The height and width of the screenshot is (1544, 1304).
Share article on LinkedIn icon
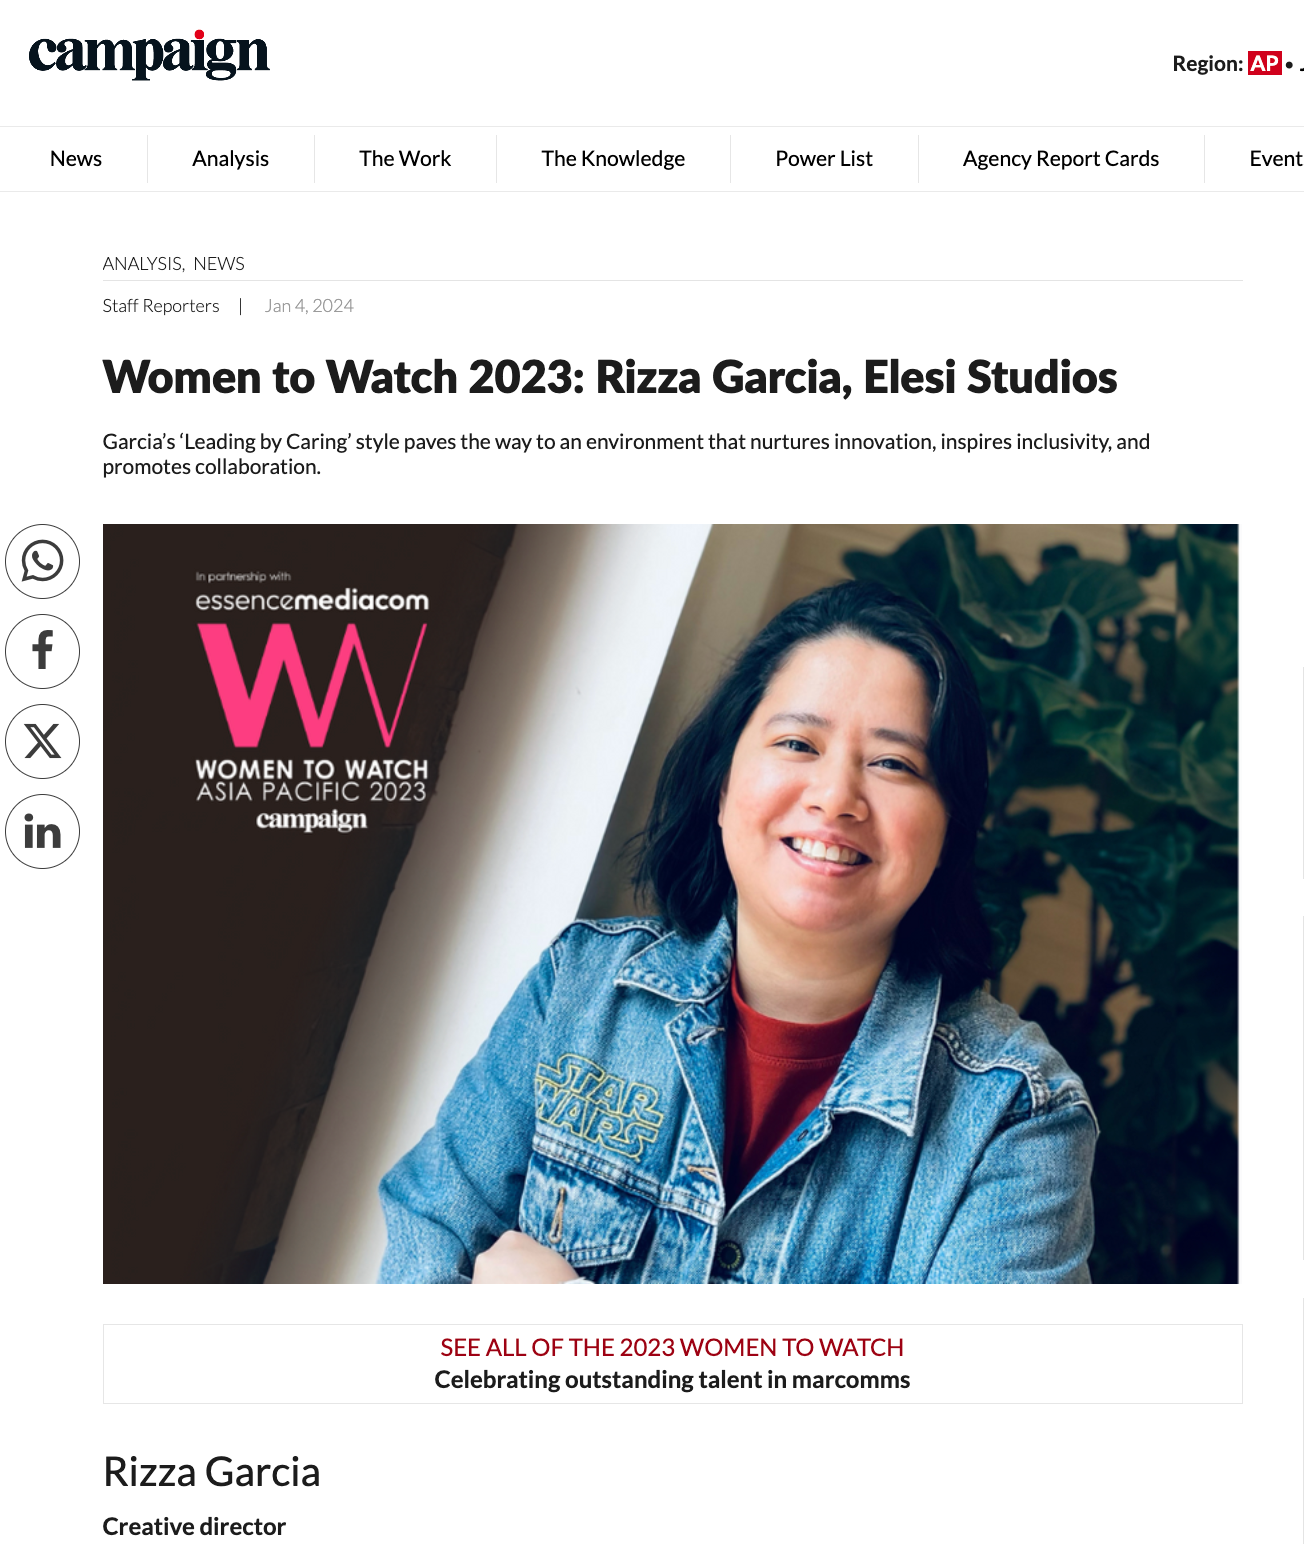(x=42, y=831)
